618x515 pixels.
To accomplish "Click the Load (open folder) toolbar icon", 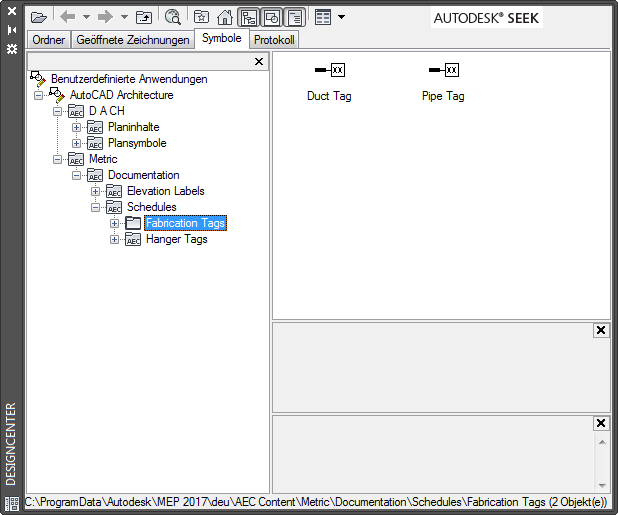I will [x=39, y=17].
